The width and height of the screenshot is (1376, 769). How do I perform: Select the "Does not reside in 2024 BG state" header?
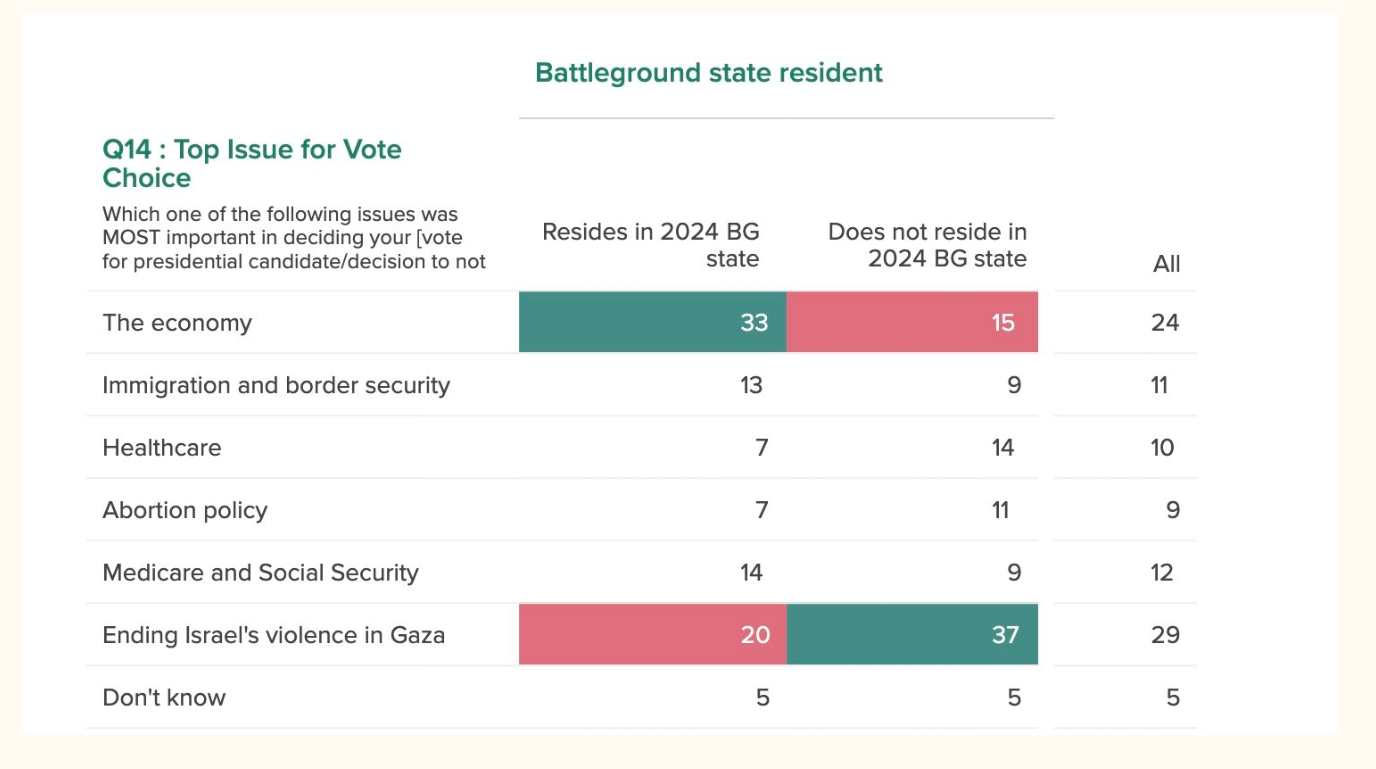(927, 245)
